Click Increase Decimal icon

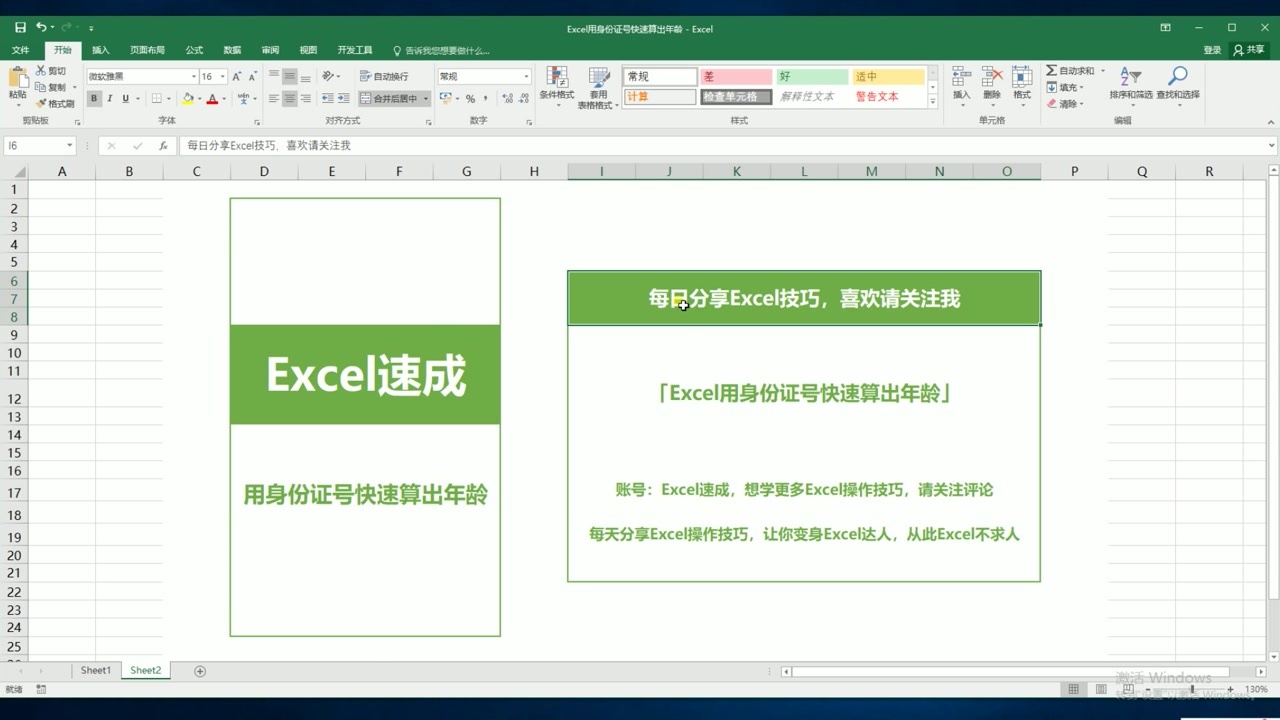click(508, 98)
